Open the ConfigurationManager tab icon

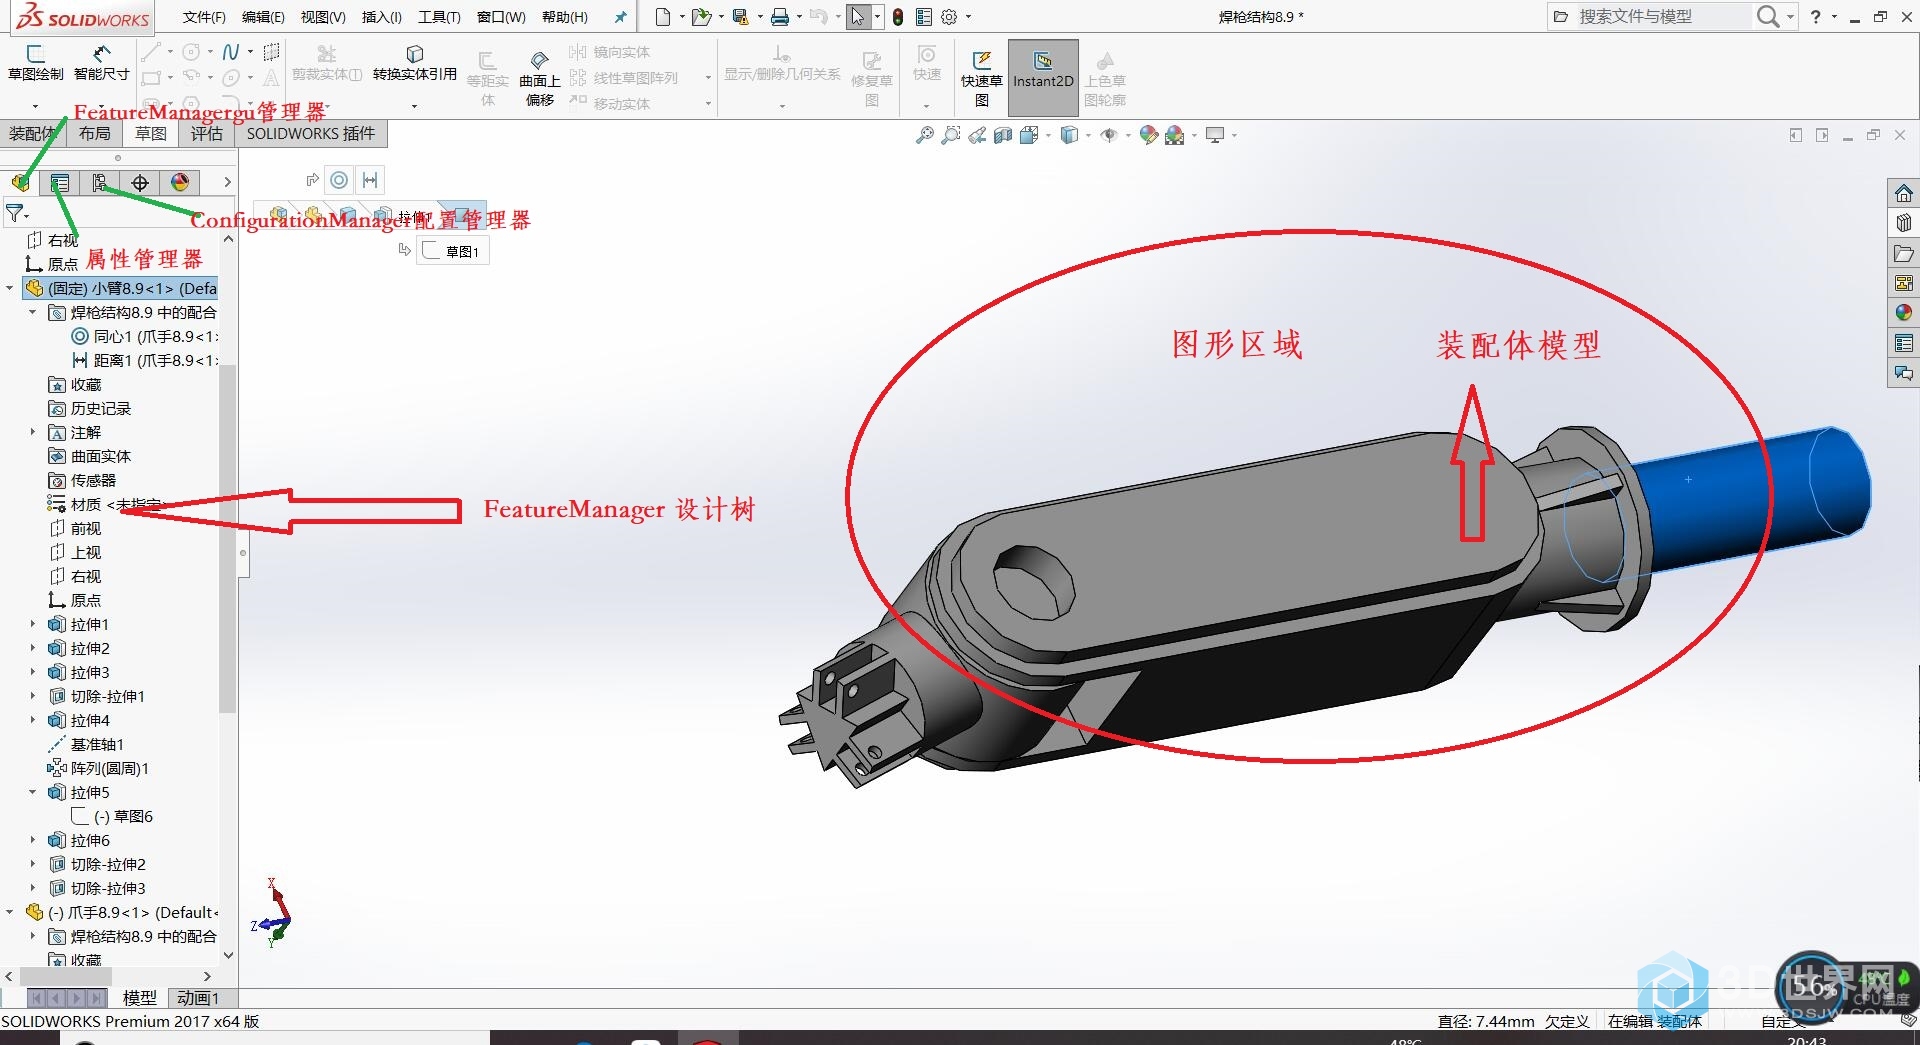click(99, 182)
